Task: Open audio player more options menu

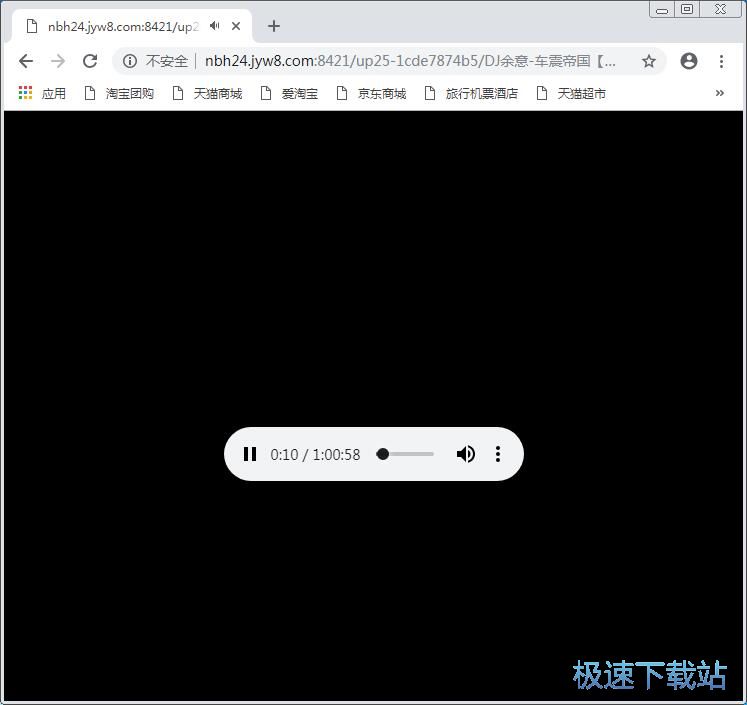Action: point(498,454)
